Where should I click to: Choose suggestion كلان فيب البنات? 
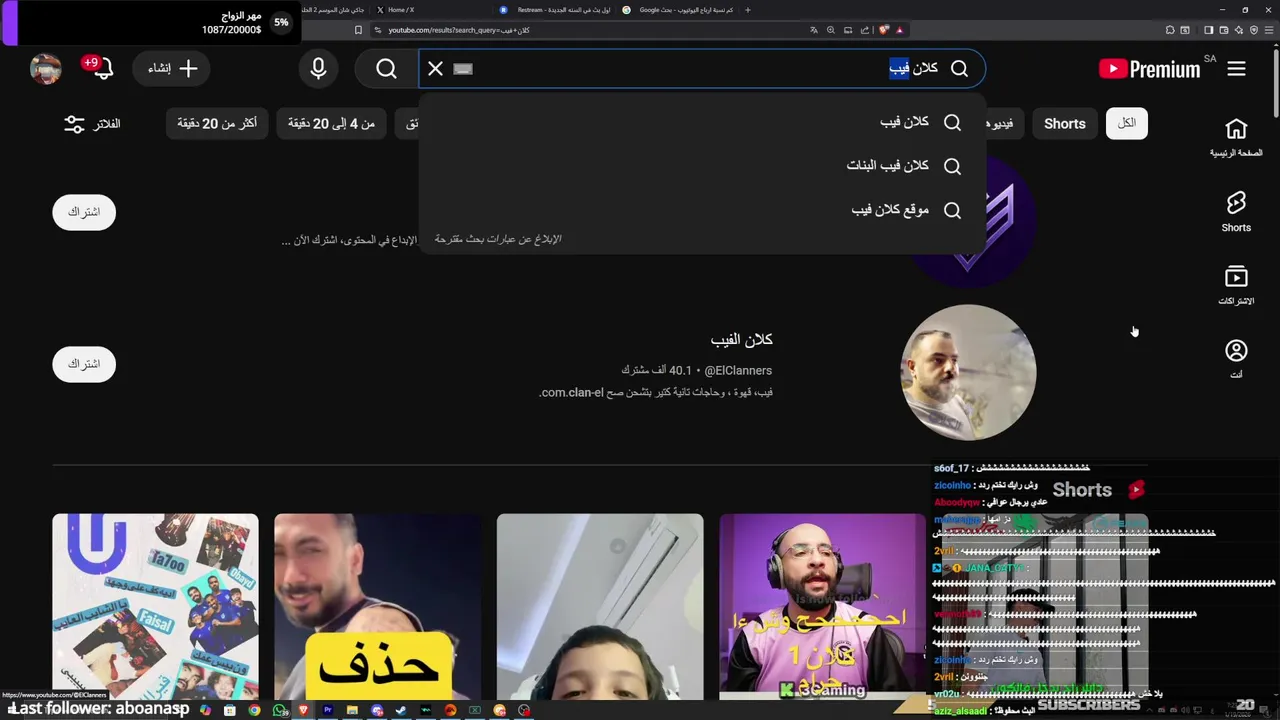(x=702, y=166)
